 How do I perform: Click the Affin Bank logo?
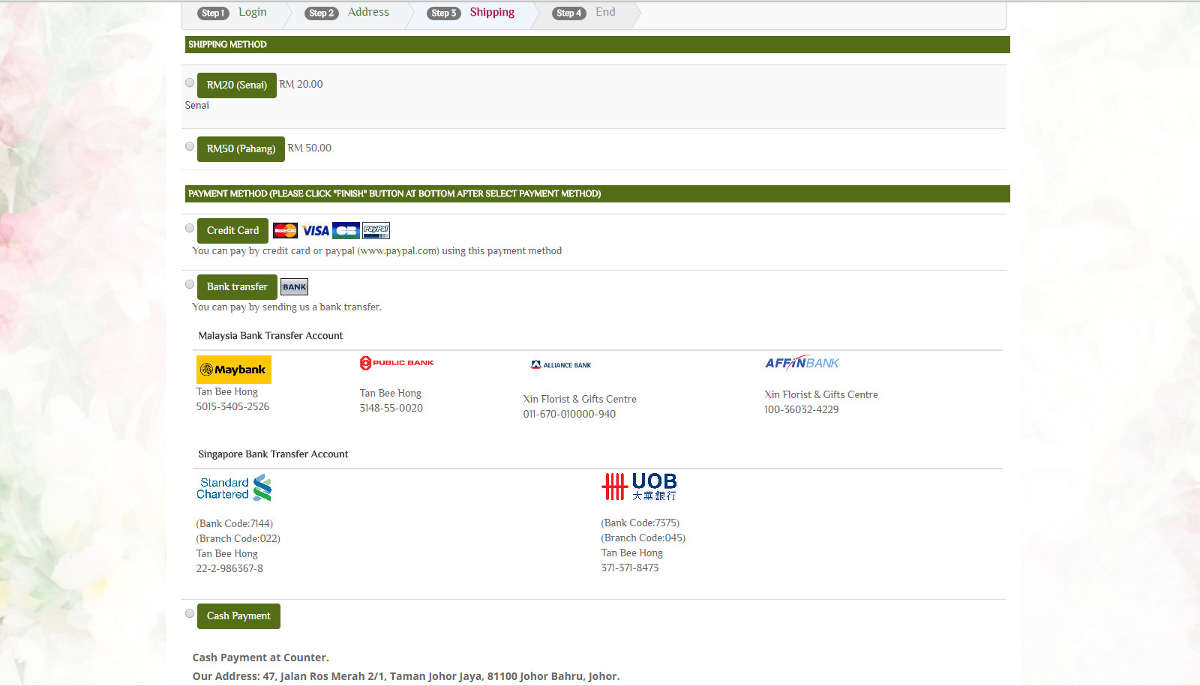click(x=802, y=363)
